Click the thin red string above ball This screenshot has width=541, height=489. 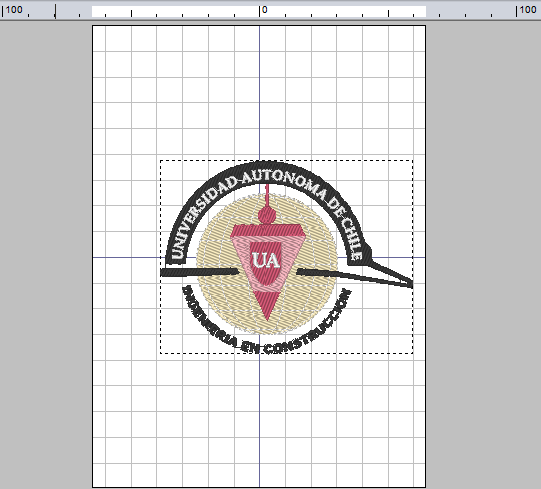[267, 195]
